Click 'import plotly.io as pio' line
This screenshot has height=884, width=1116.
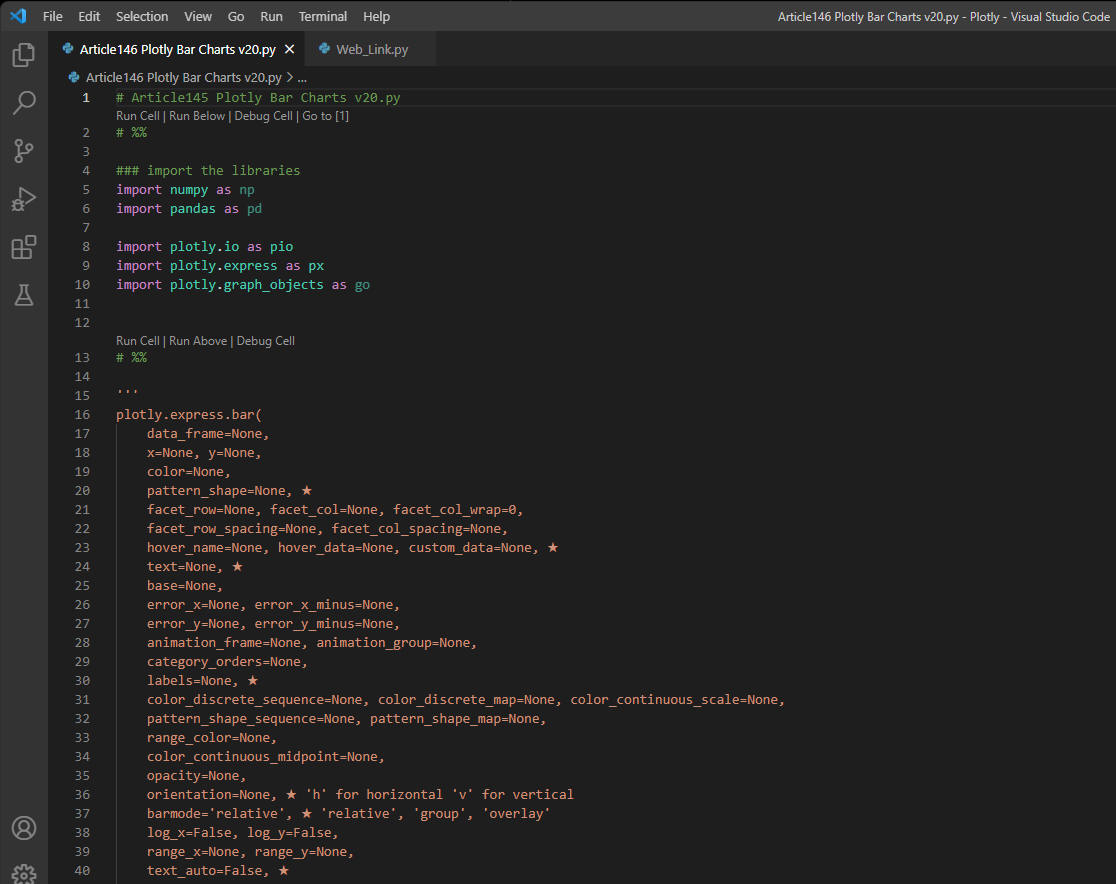tap(204, 246)
